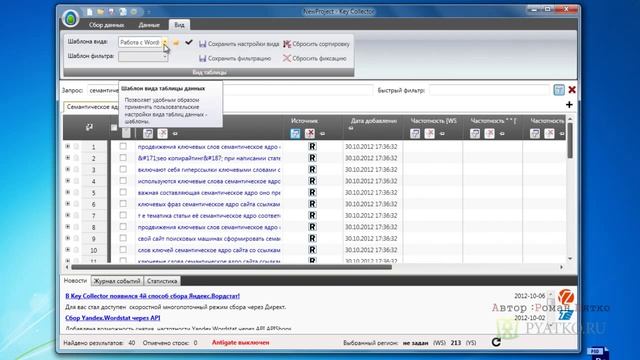
Task: Expand row 10 with its plus icon
Action: pos(68,249)
